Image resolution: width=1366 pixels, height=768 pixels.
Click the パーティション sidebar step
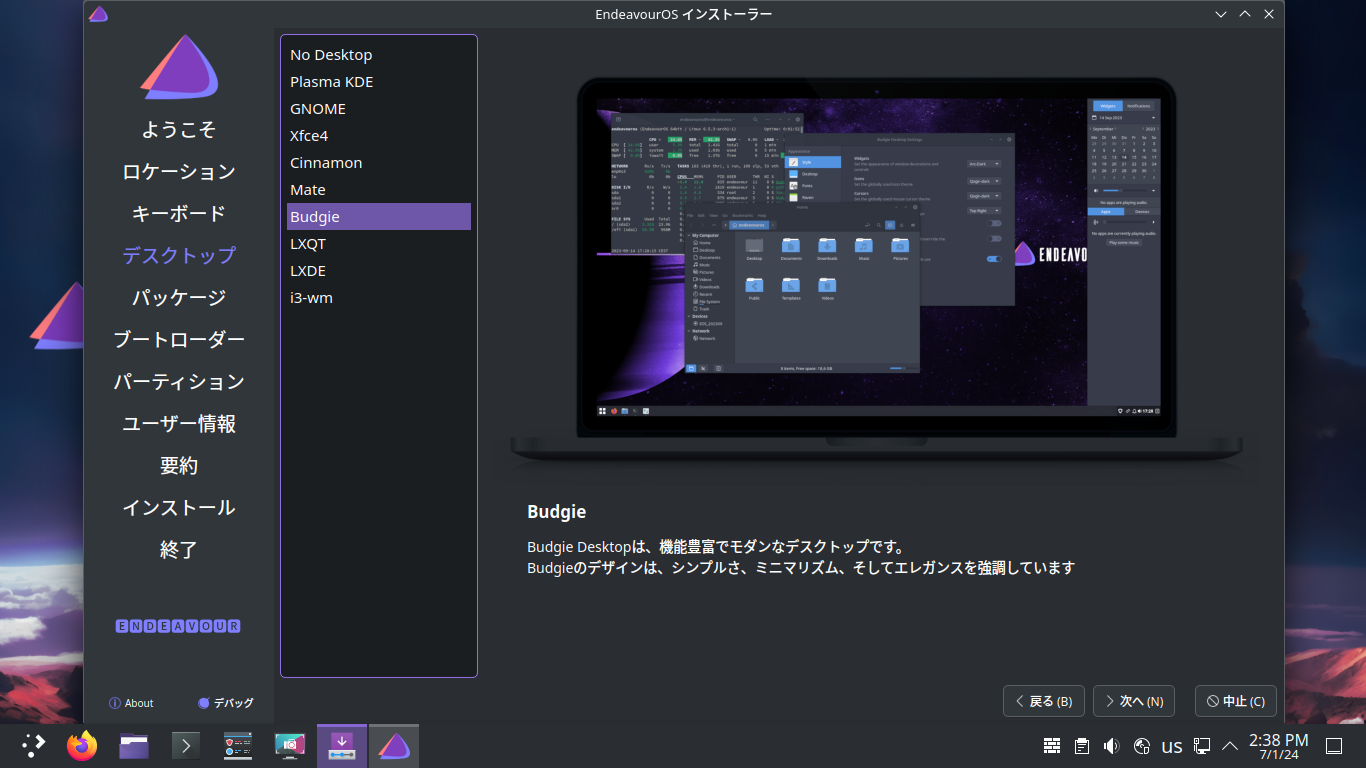pos(179,382)
